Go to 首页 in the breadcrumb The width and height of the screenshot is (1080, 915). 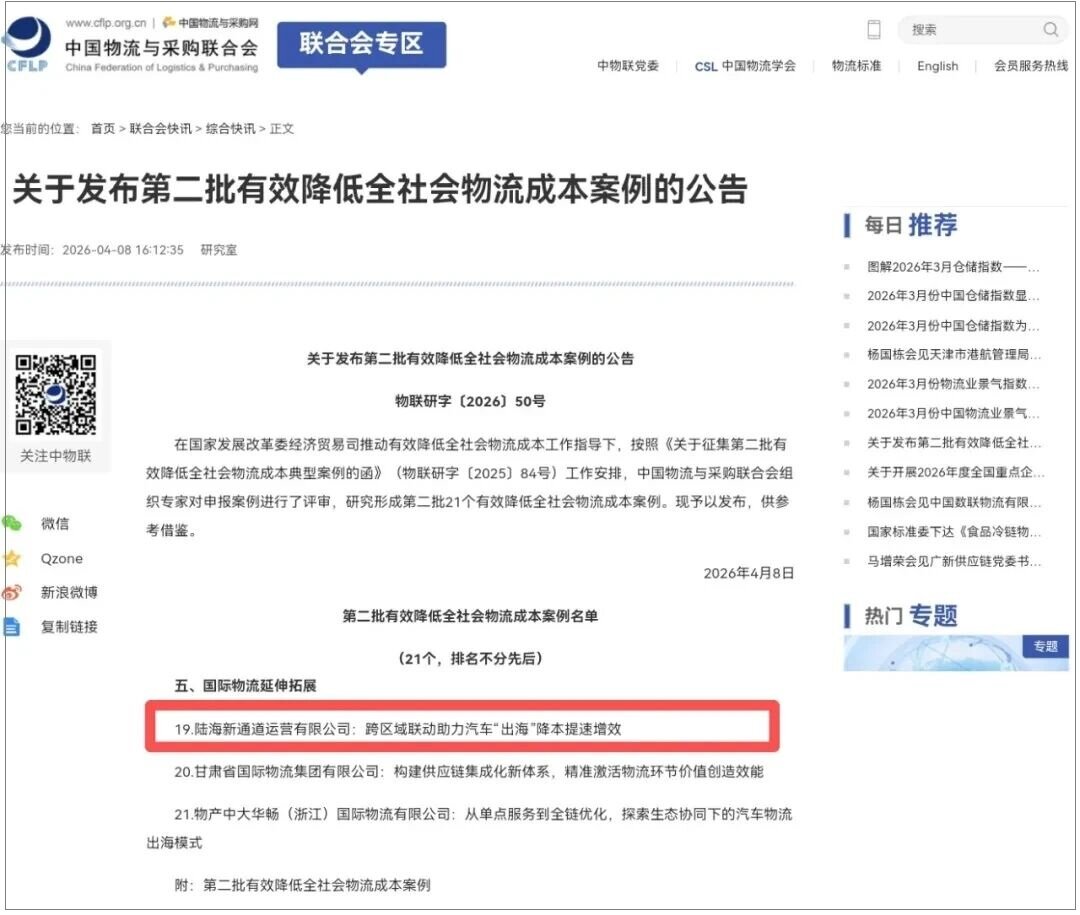[x=103, y=129]
